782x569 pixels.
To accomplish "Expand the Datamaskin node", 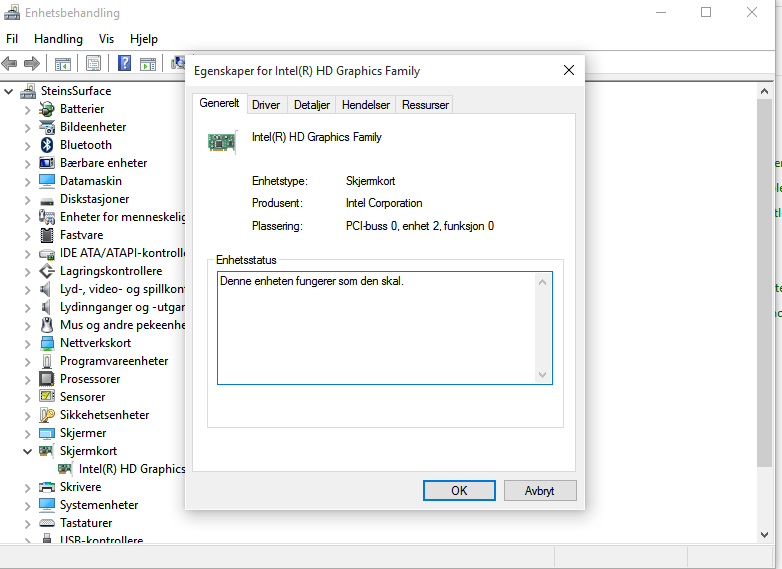I will point(27,182).
